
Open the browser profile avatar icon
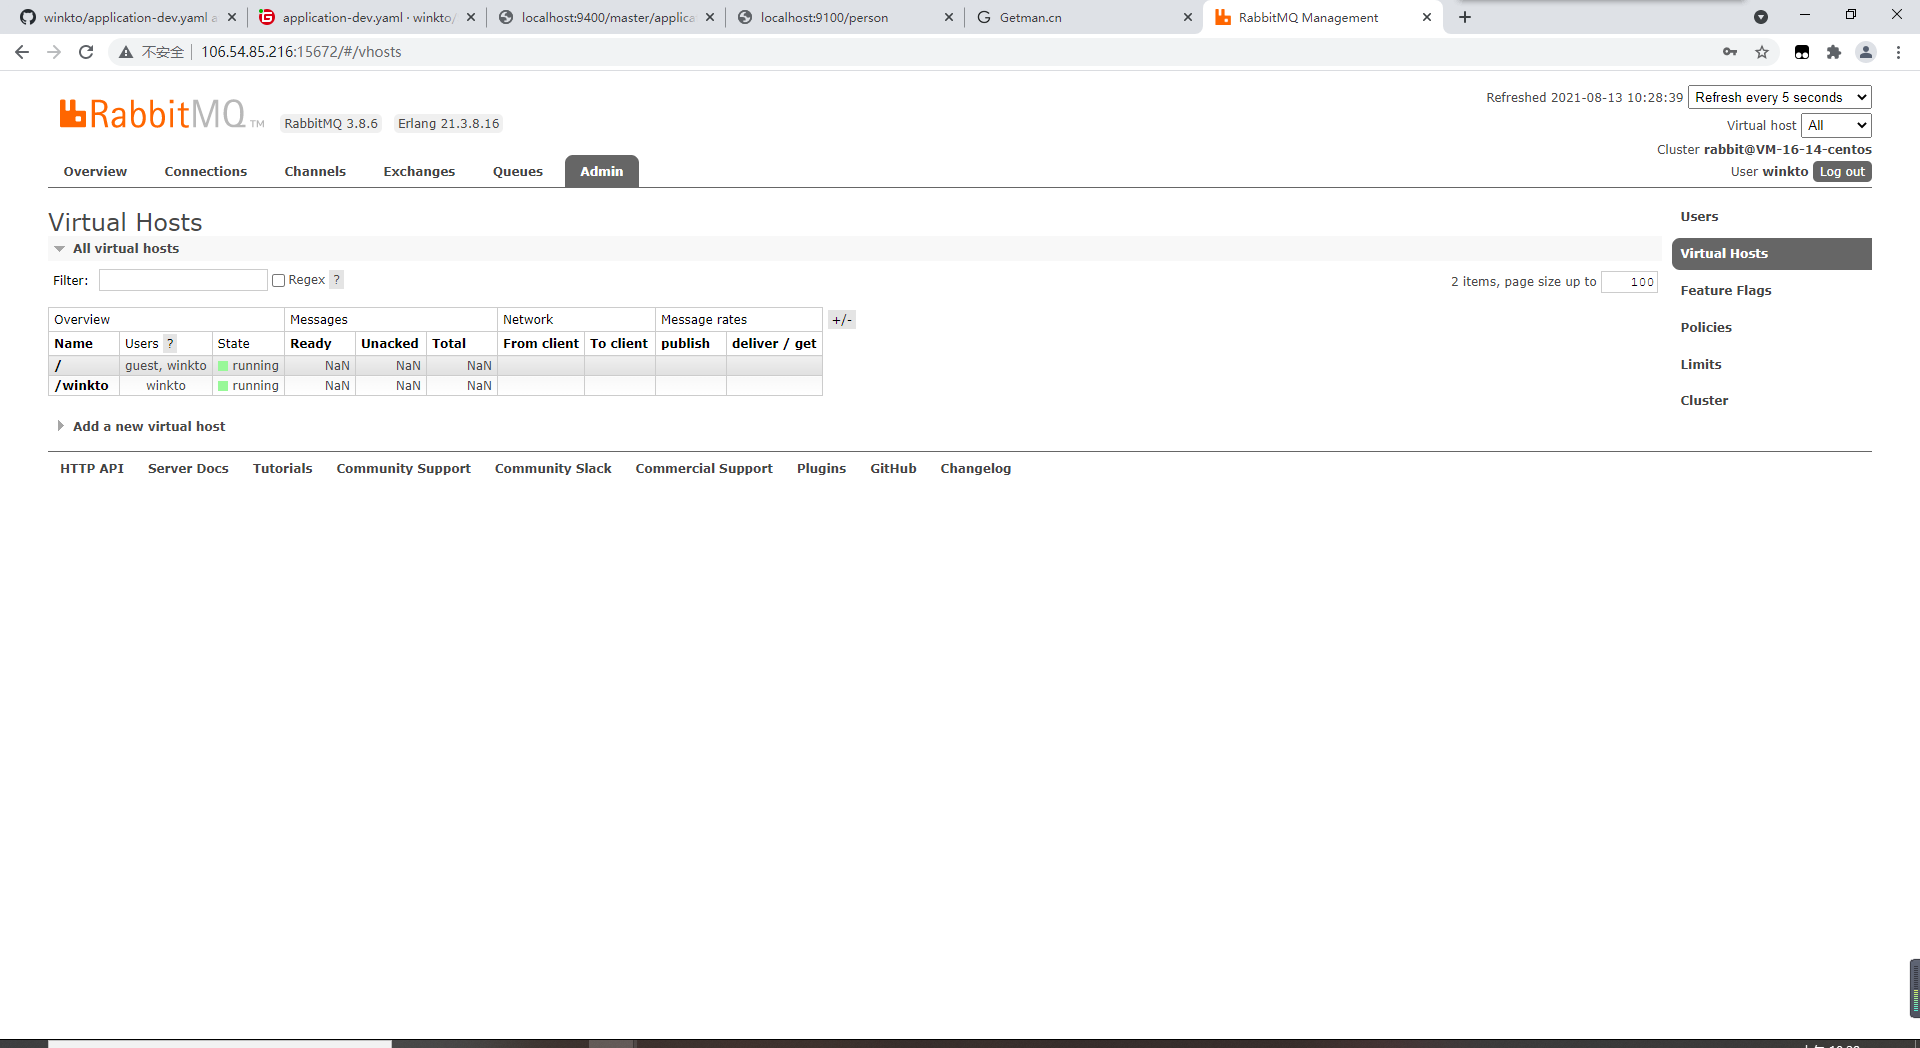(1866, 52)
